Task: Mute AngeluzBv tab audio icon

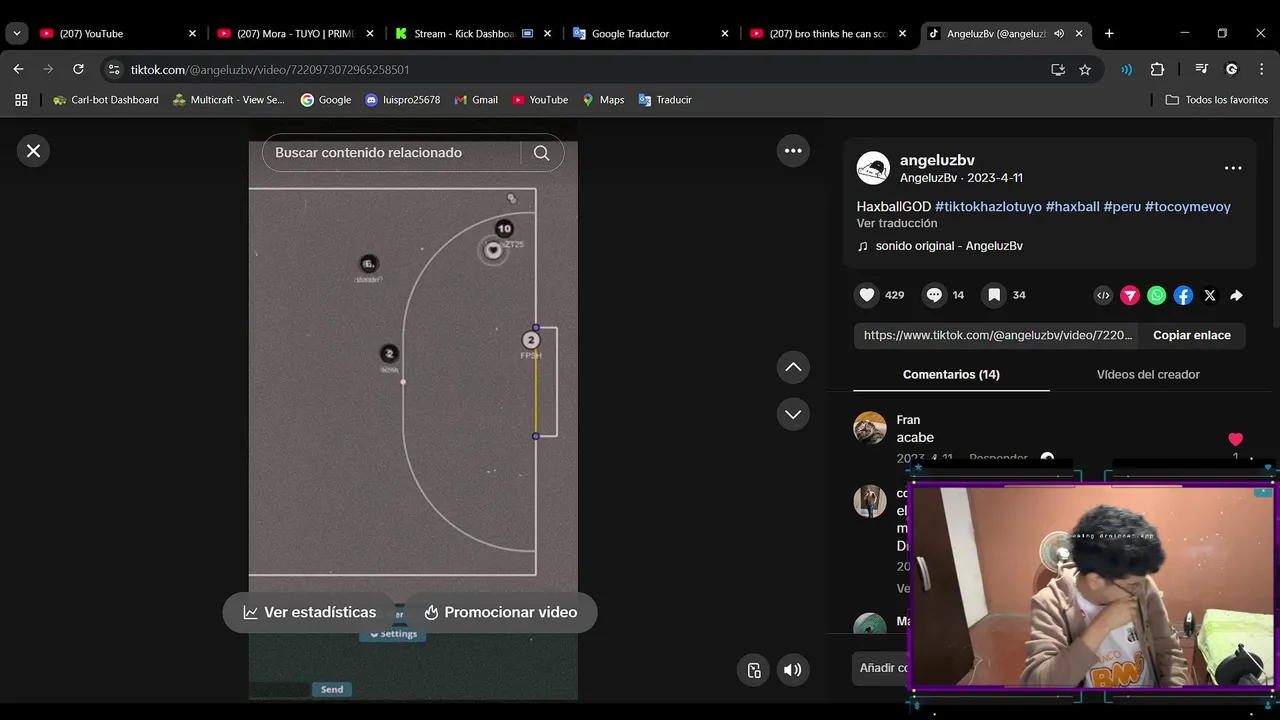Action: pyautogui.click(x=1059, y=34)
